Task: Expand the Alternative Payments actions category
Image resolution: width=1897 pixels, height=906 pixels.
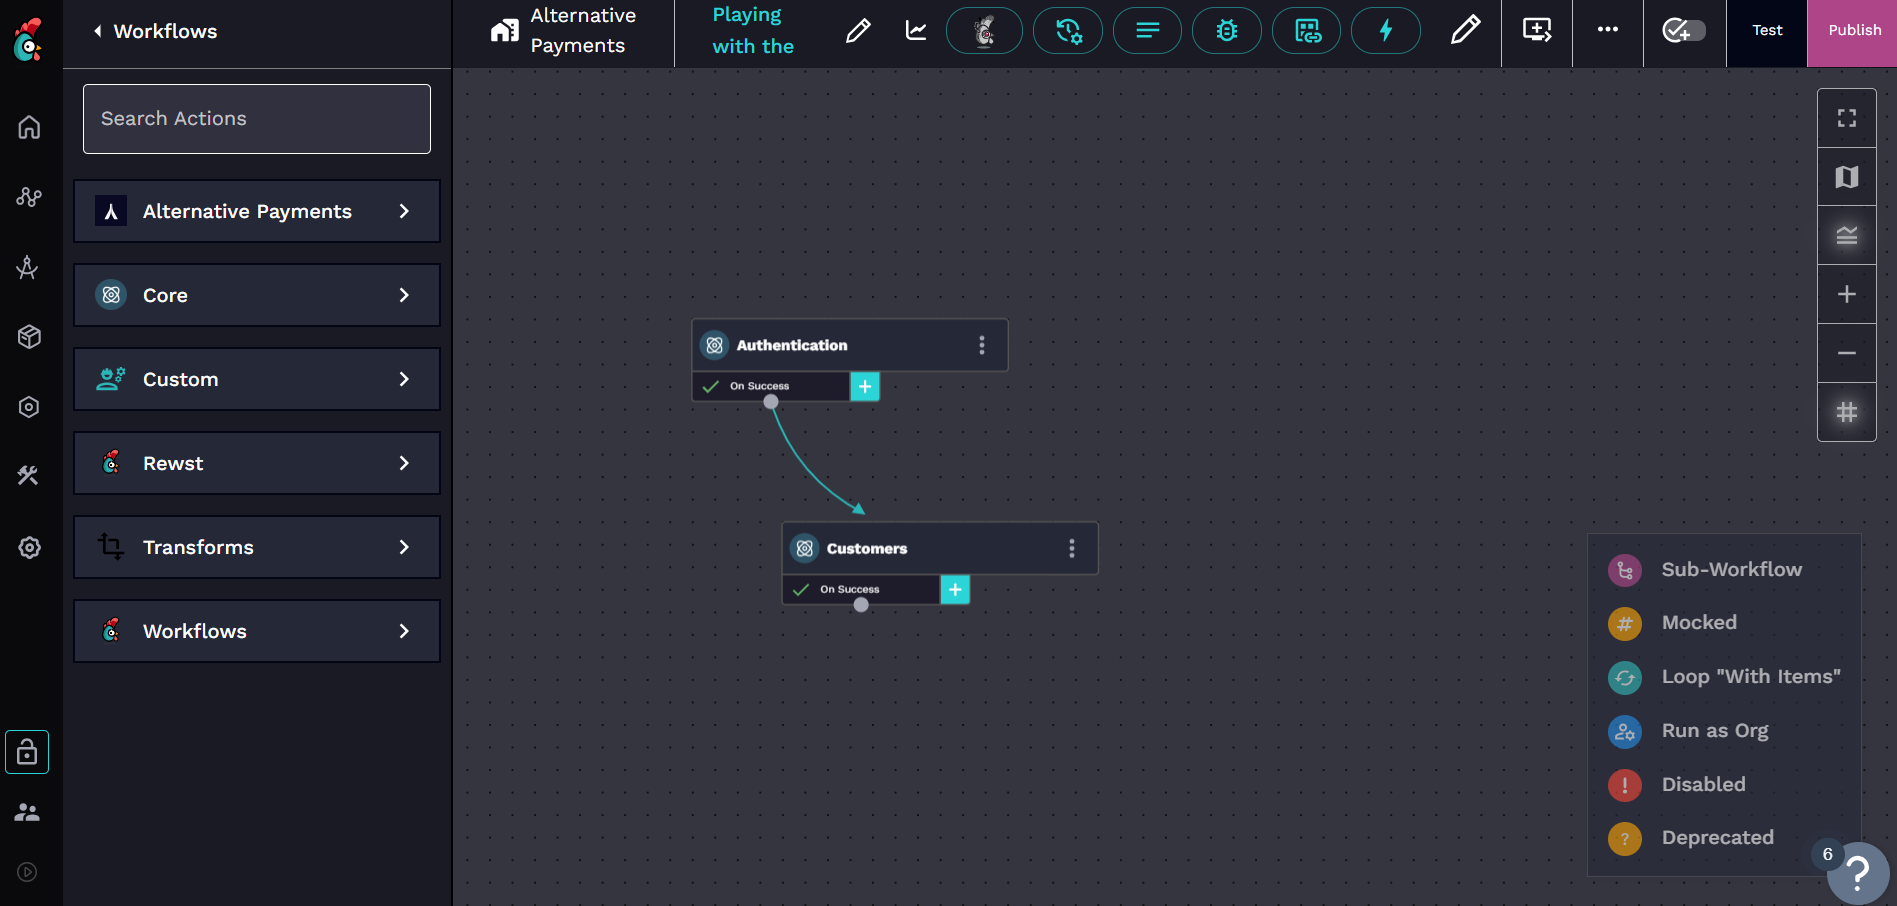Action: coord(257,211)
